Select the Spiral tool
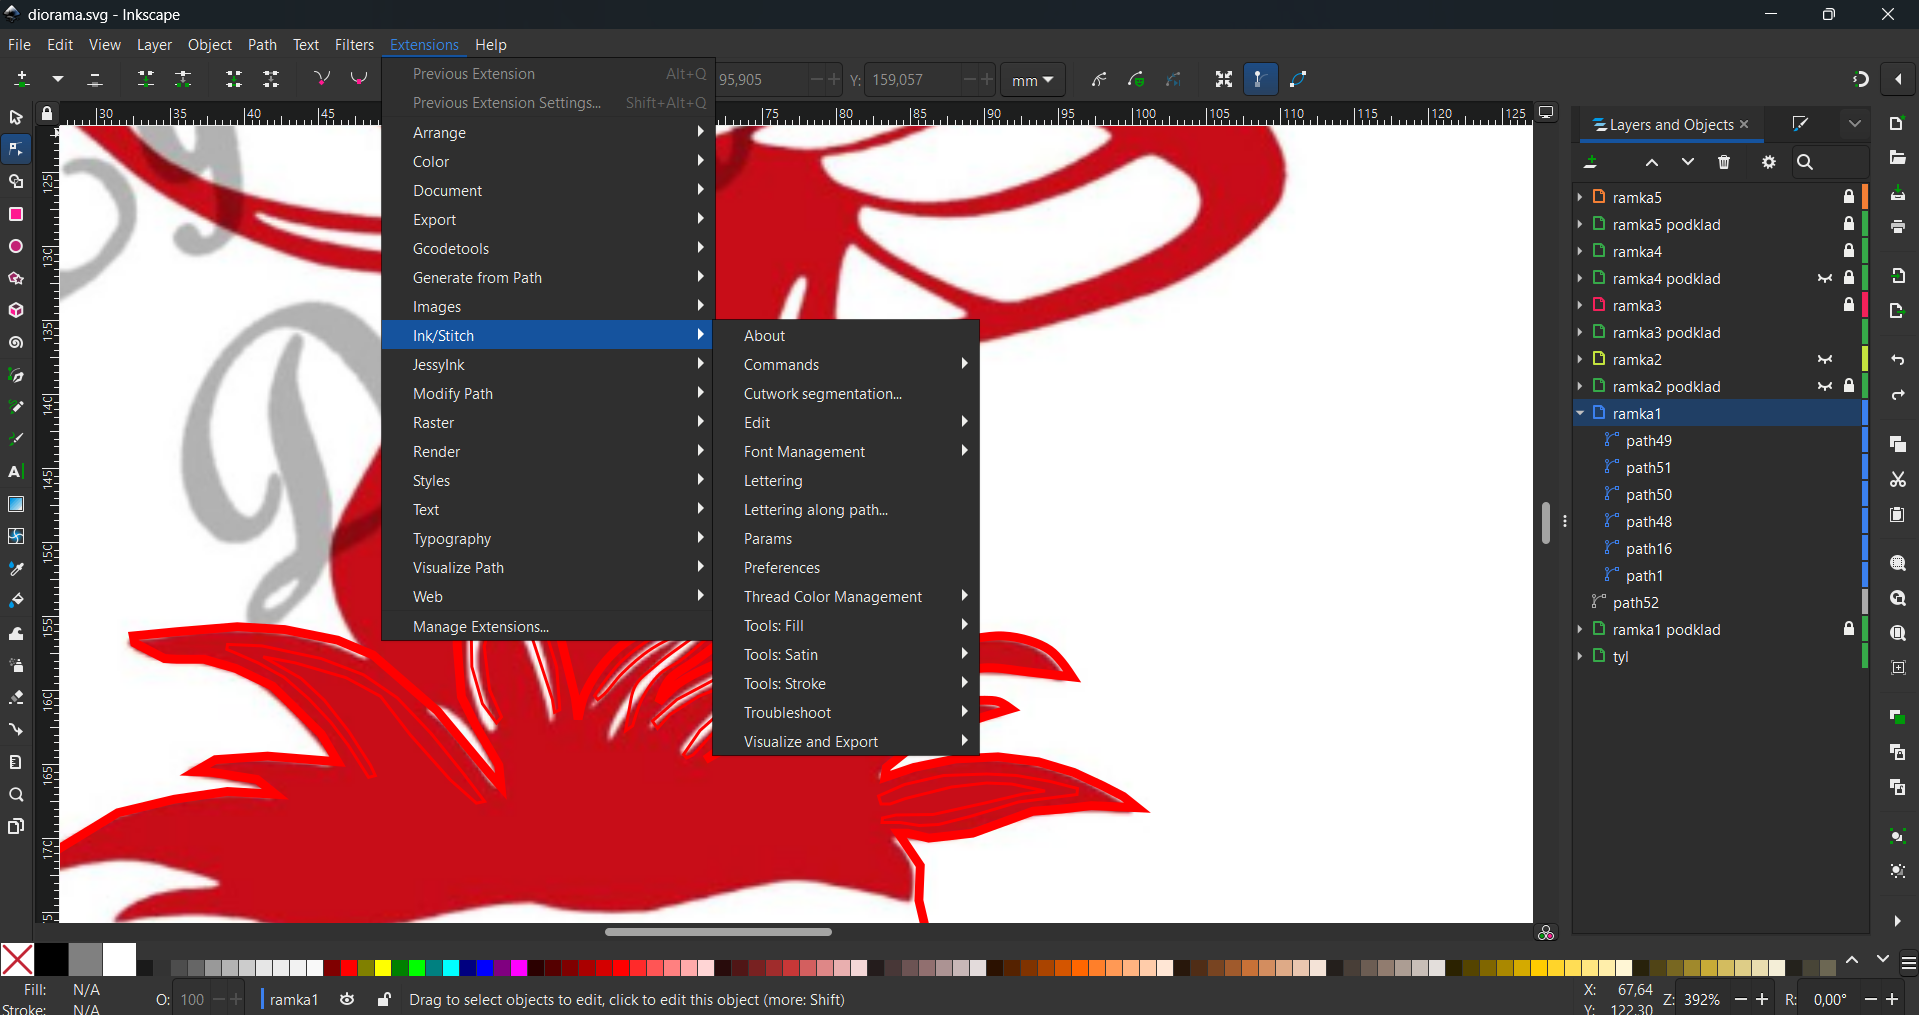1919x1015 pixels. 16,343
